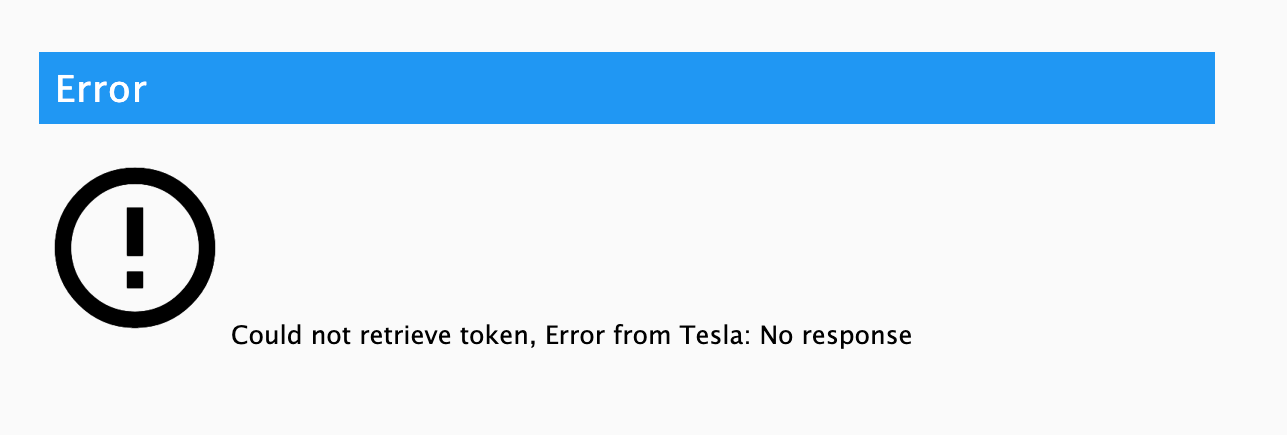The height and width of the screenshot is (435, 1287).
Task: Click the vertical bar of the exclamation mark
Action: click(135, 233)
